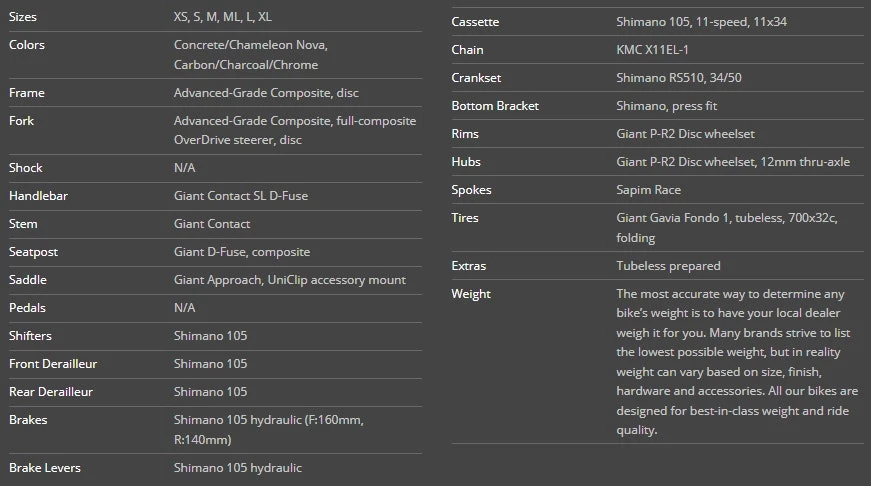Select the KMC X11EL-1 chain value
The image size is (871, 486).
tap(653, 50)
